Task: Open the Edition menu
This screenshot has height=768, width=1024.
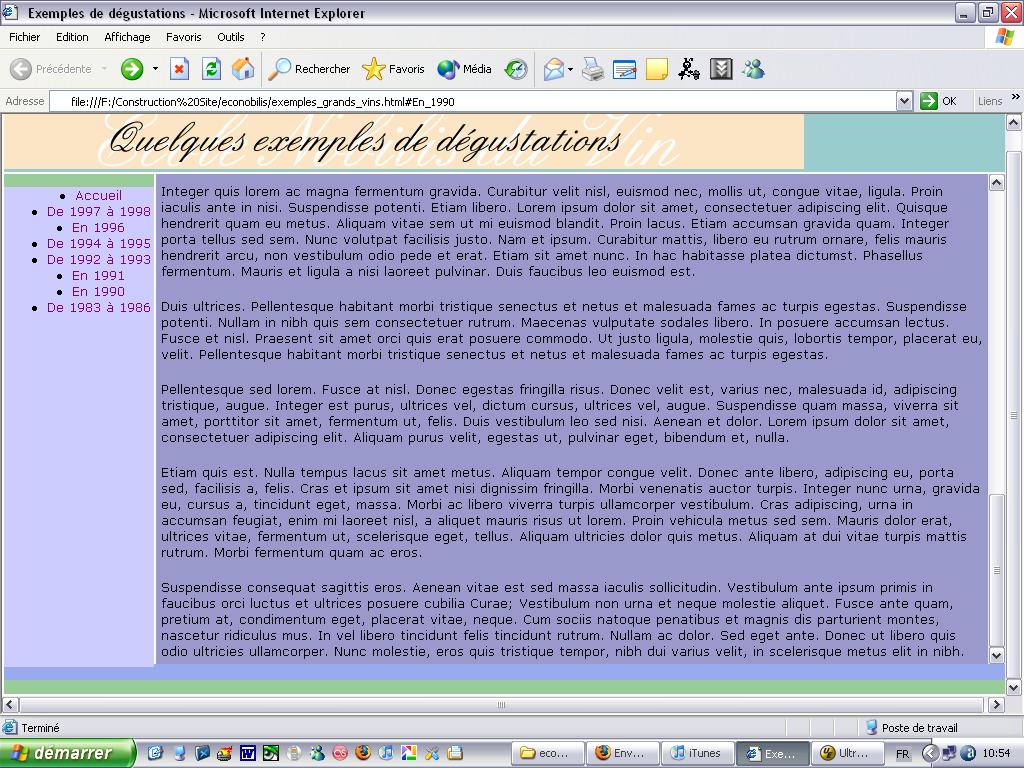Action: (x=72, y=37)
